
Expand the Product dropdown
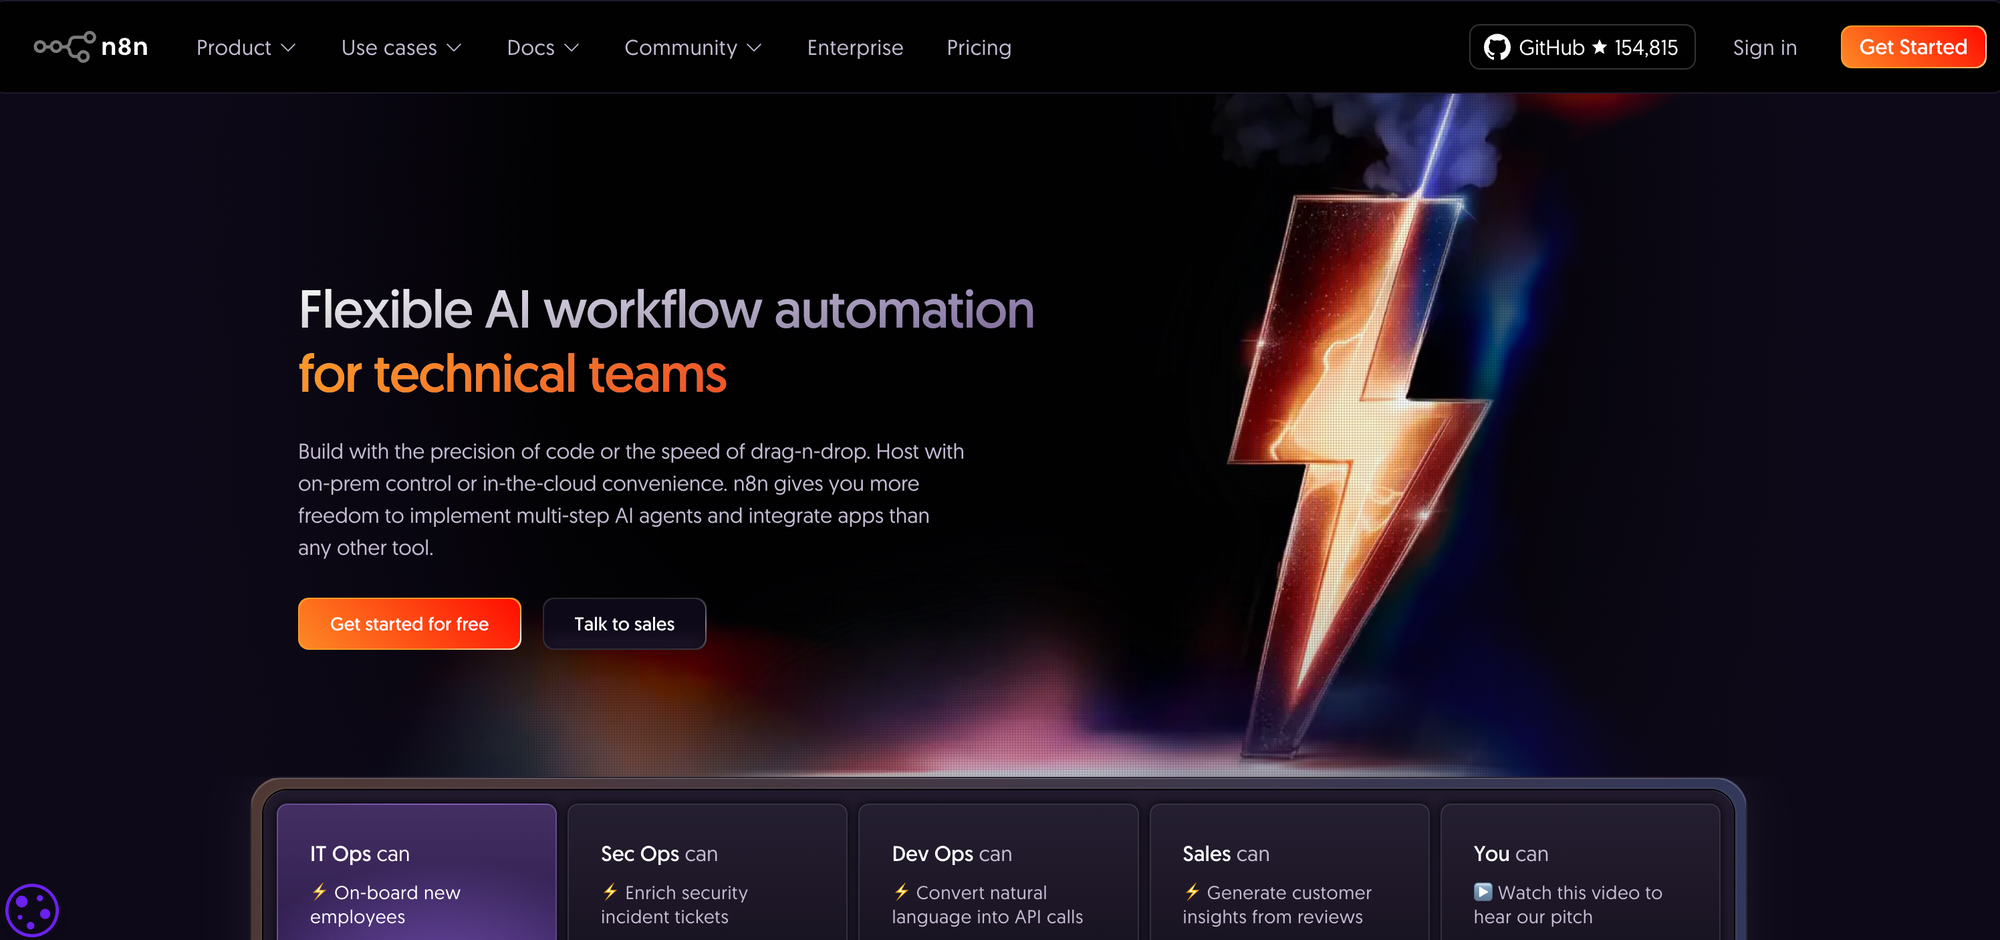pos(245,47)
